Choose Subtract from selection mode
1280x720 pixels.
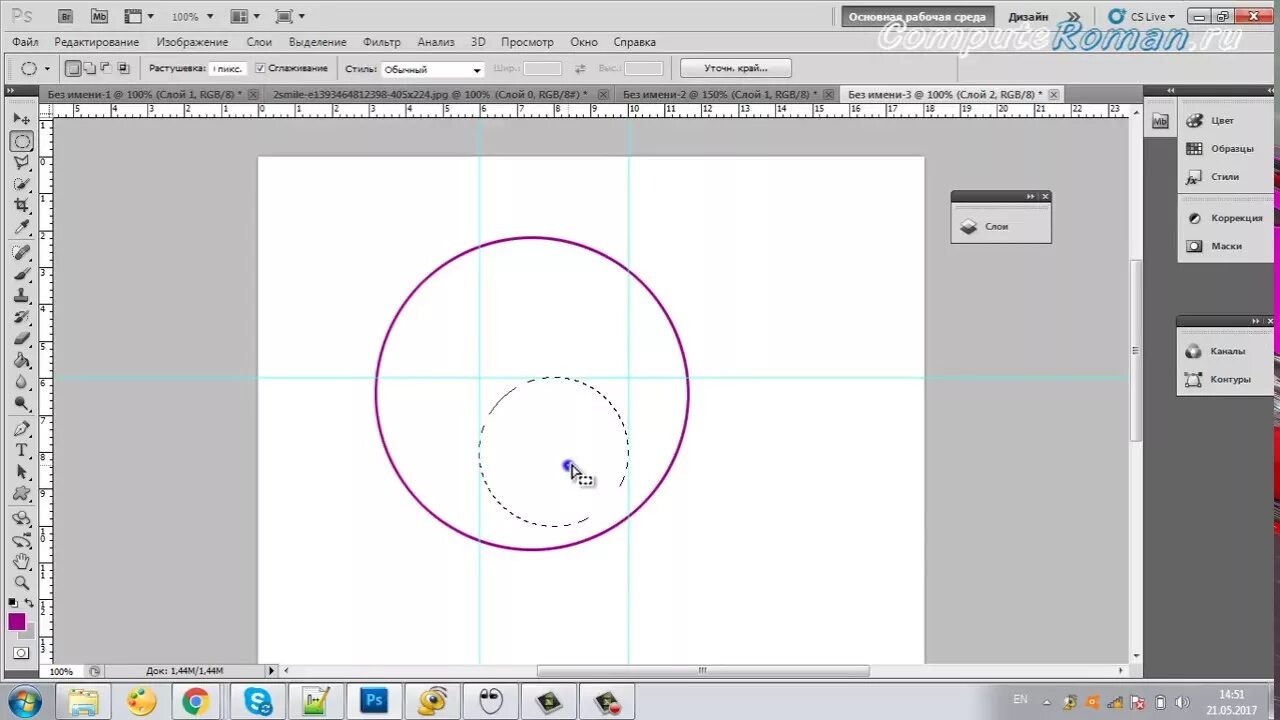pos(106,68)
